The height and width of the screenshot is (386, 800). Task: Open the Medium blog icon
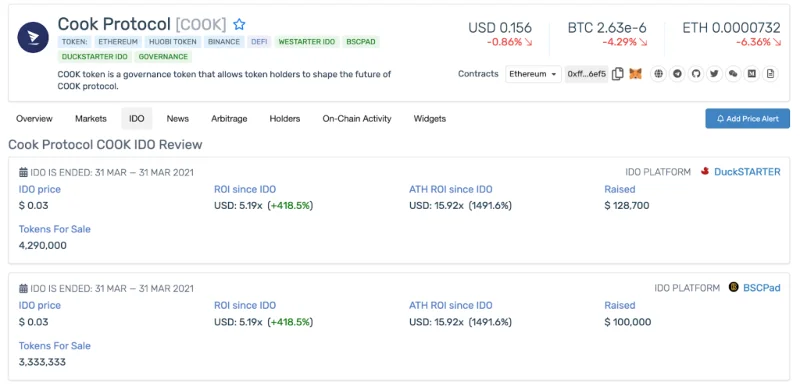(752, 74)
